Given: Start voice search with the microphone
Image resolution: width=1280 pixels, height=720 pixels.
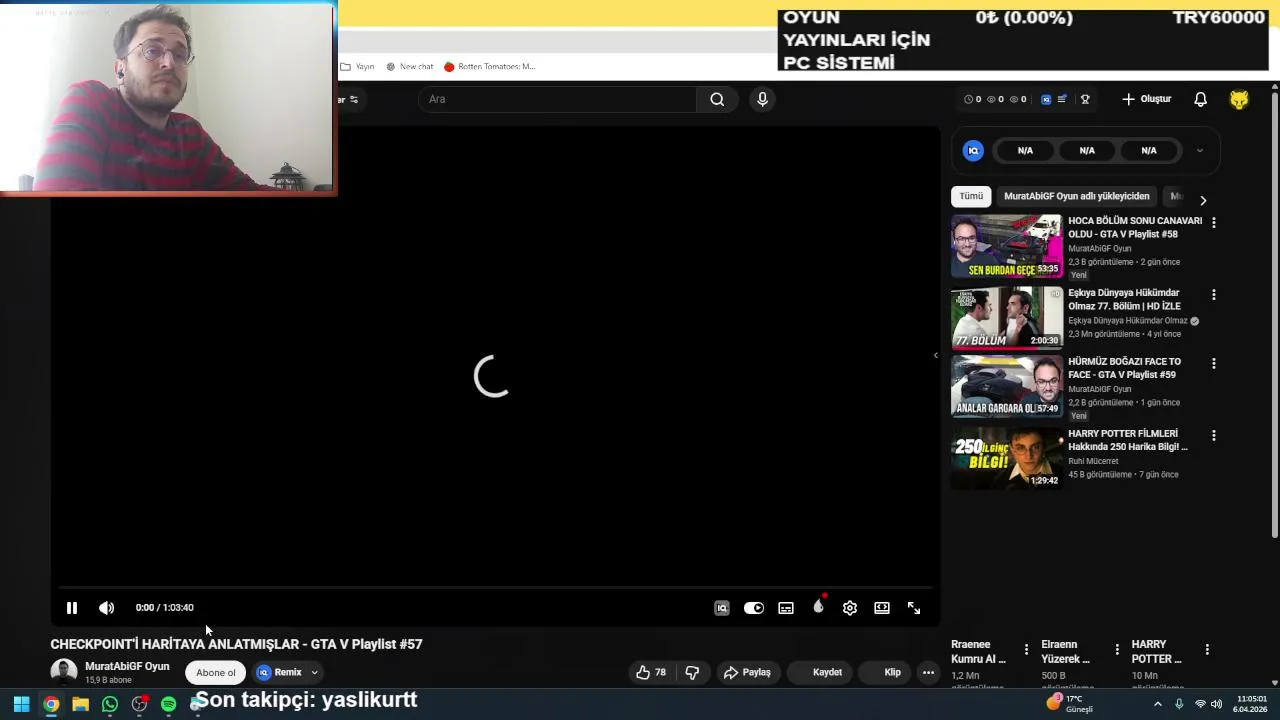Looking at the screenshot, I should [762, 99].
